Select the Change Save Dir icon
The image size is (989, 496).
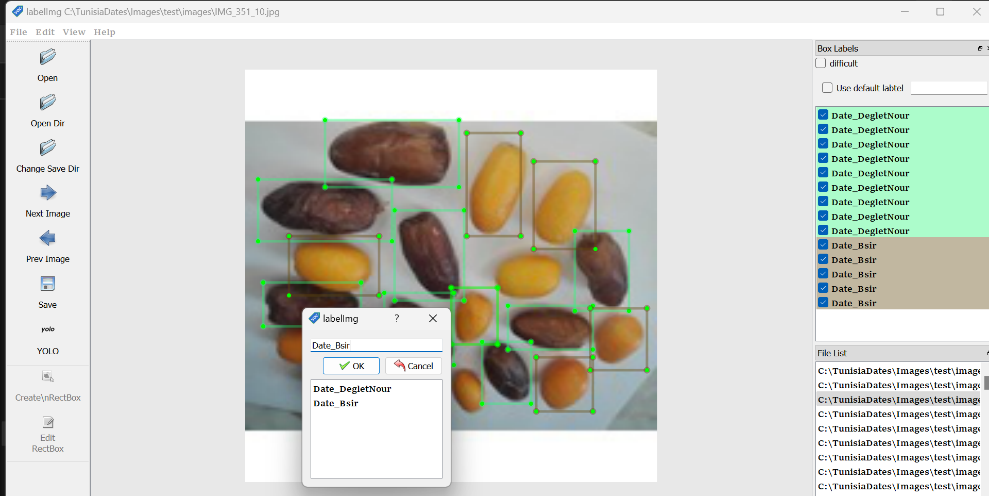pos(47,148)
